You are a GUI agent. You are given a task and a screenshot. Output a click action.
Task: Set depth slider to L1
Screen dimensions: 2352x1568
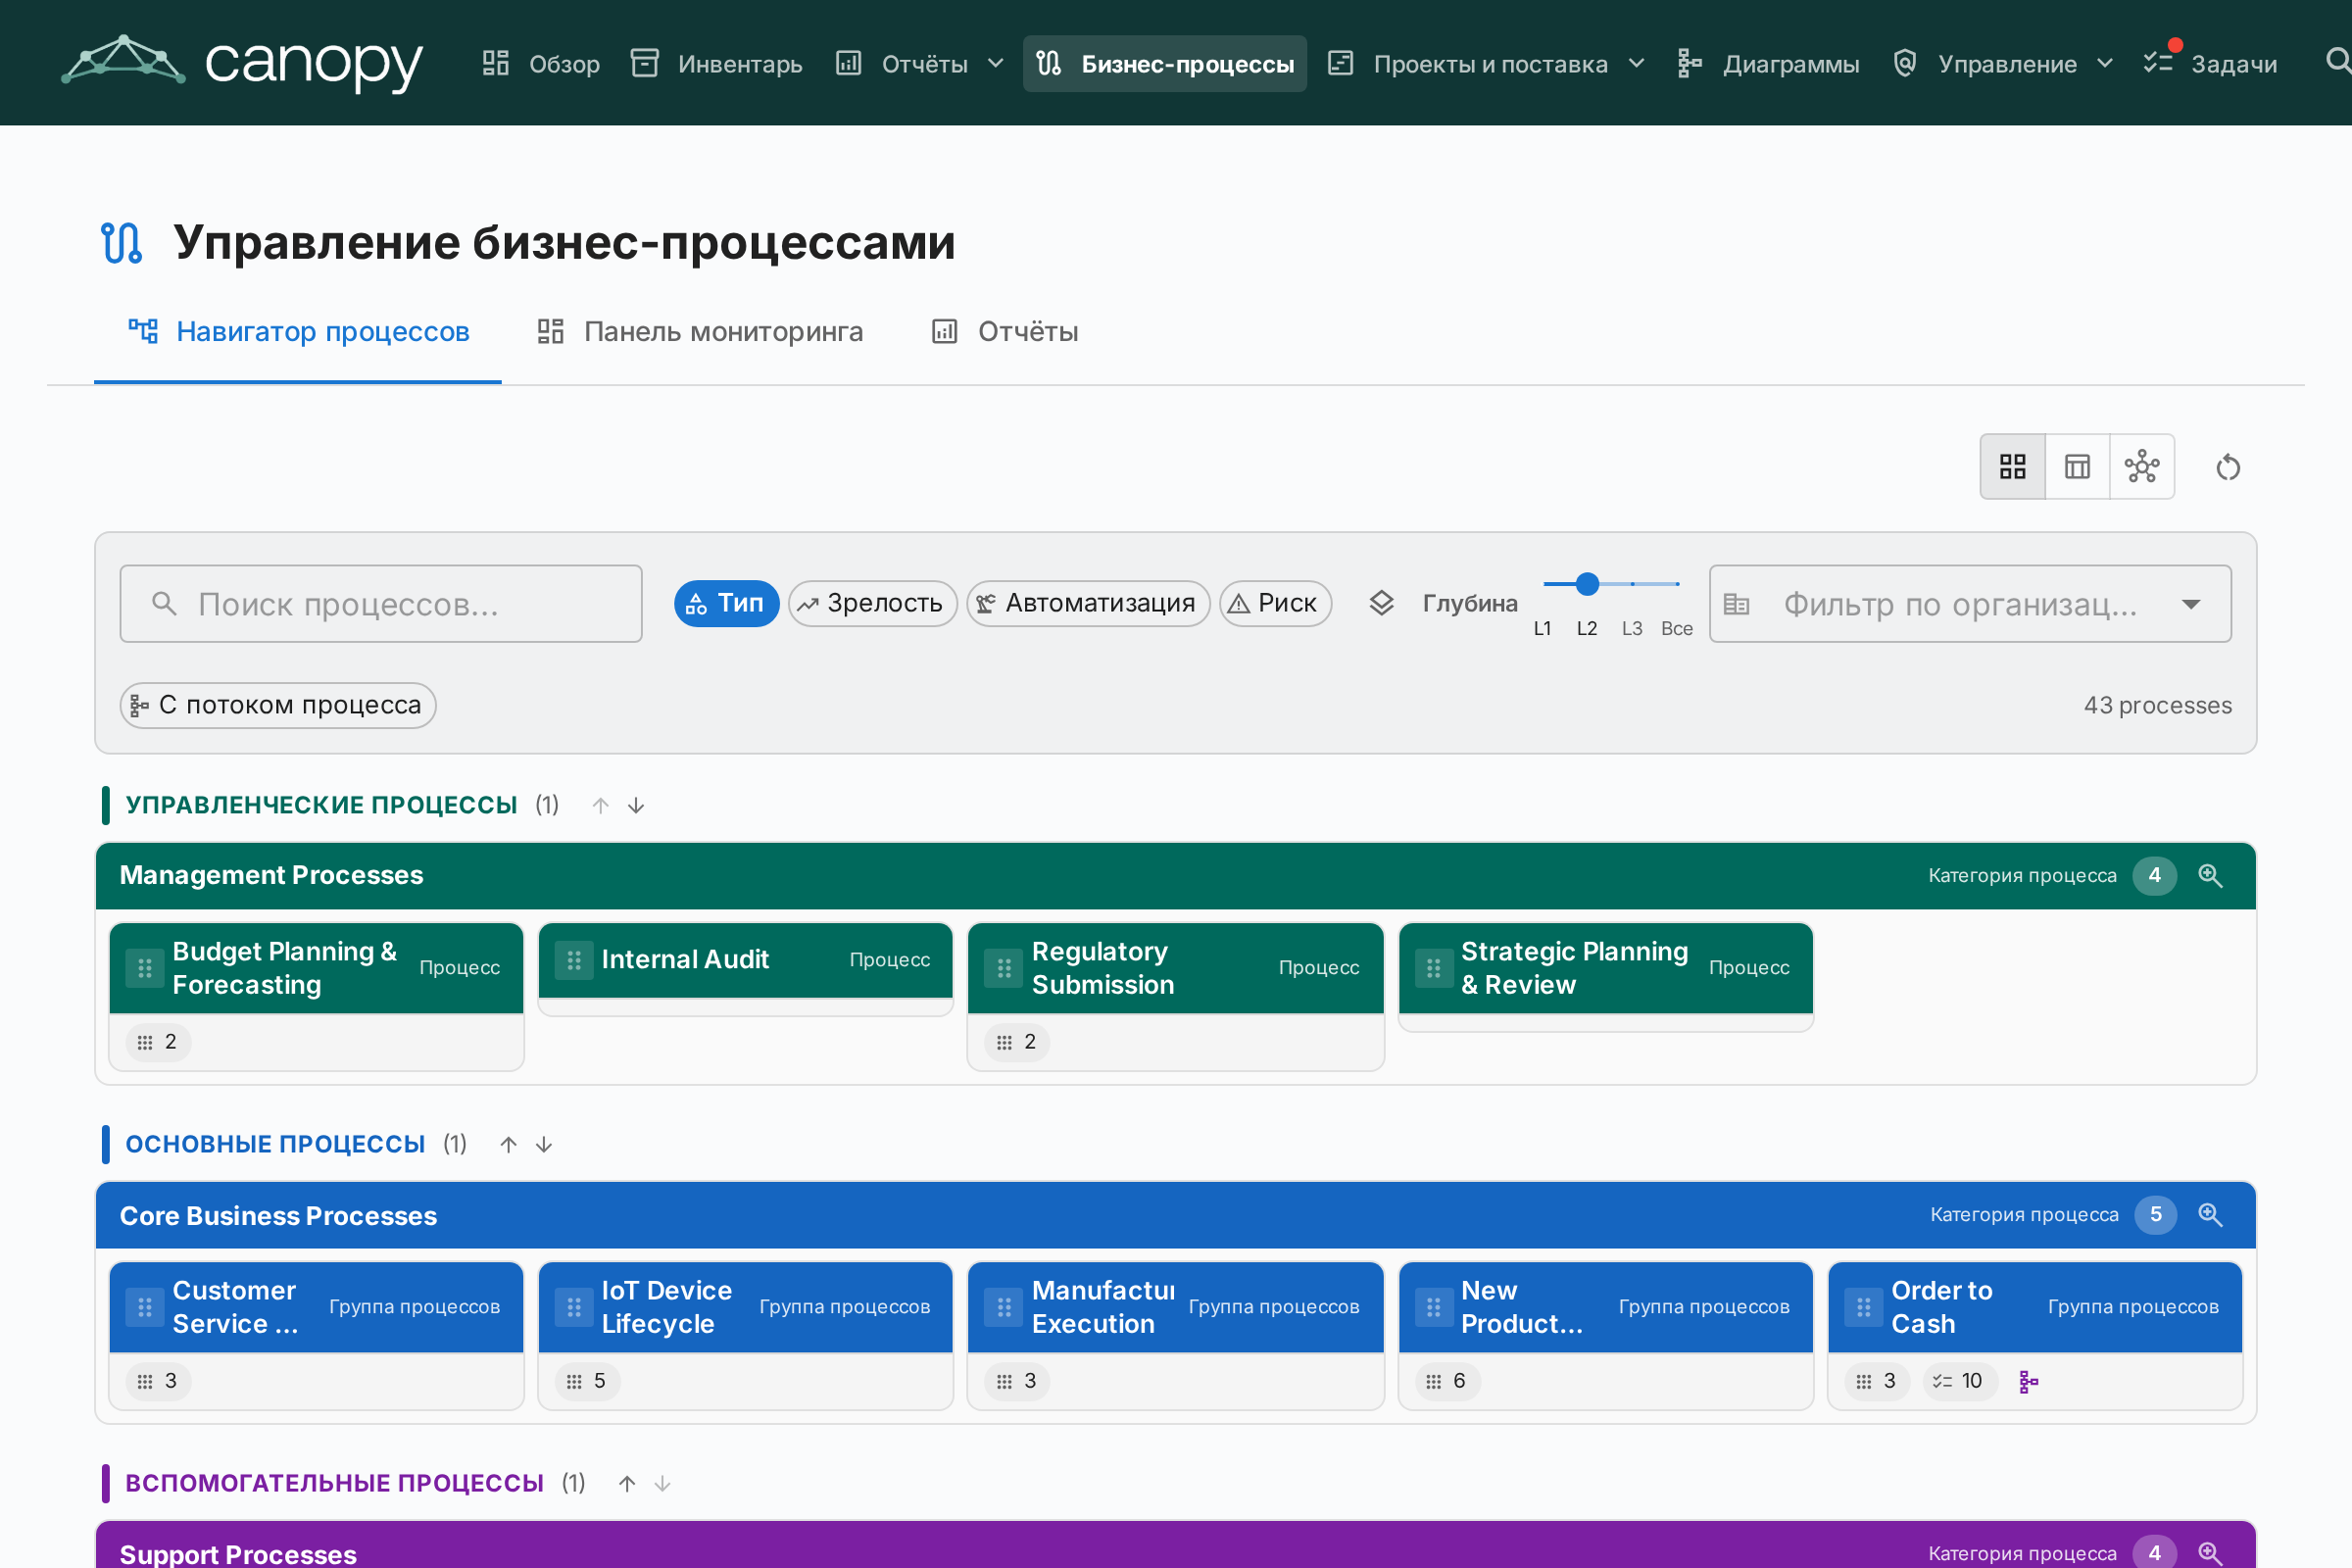(x=1543, y=584)
